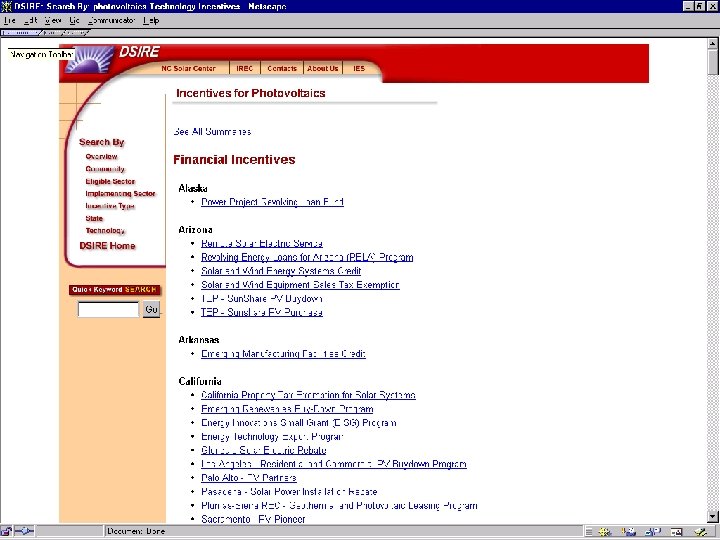Screen dimensions: 720x540
Task: Open Search By Overview link
Action: coord(101,157)
